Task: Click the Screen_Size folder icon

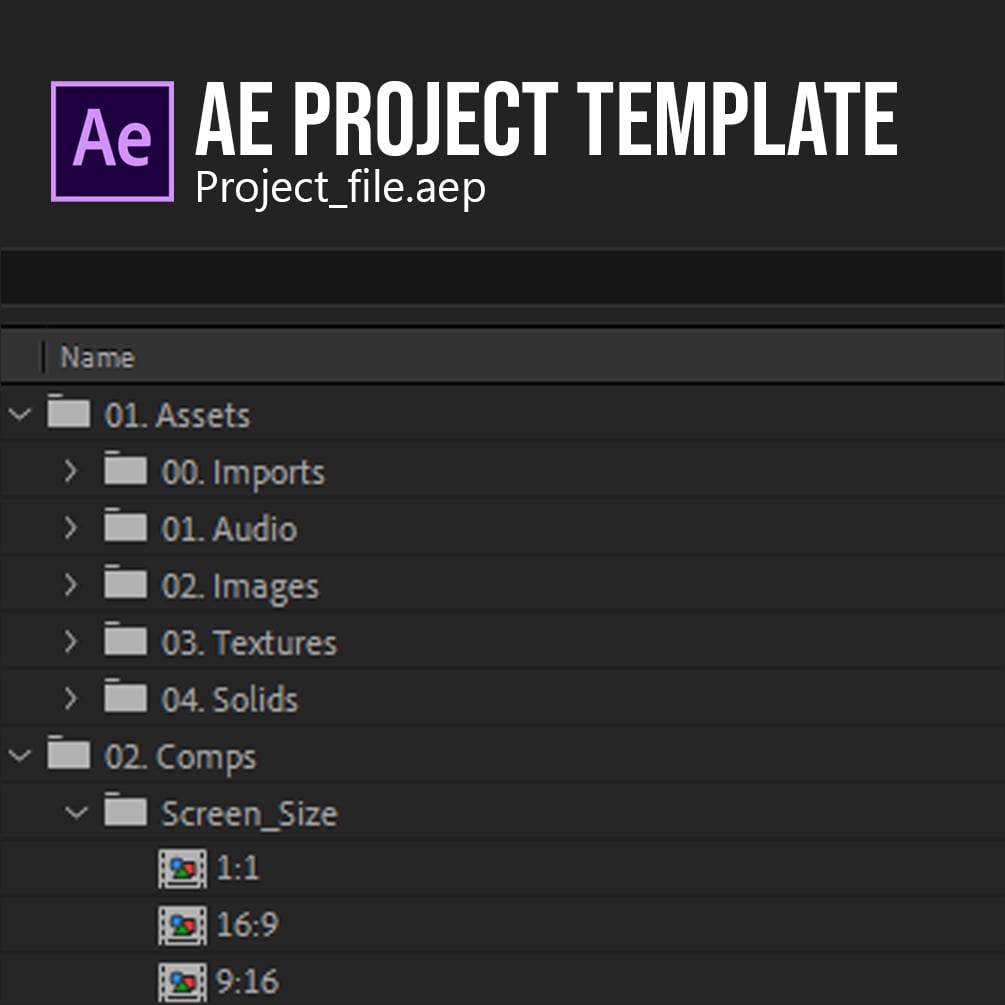Action: click(x=125, y=812)
